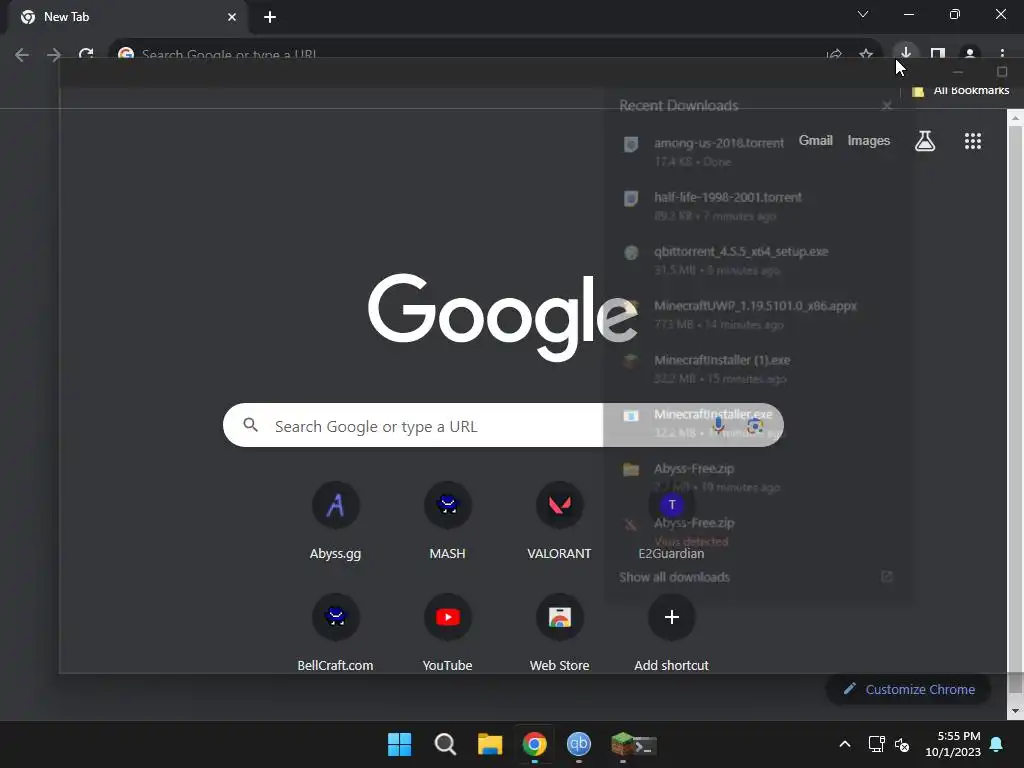Open the MinecraftUWP appx download
Viewport: 1024px width, 768px height.
point(758,314)
